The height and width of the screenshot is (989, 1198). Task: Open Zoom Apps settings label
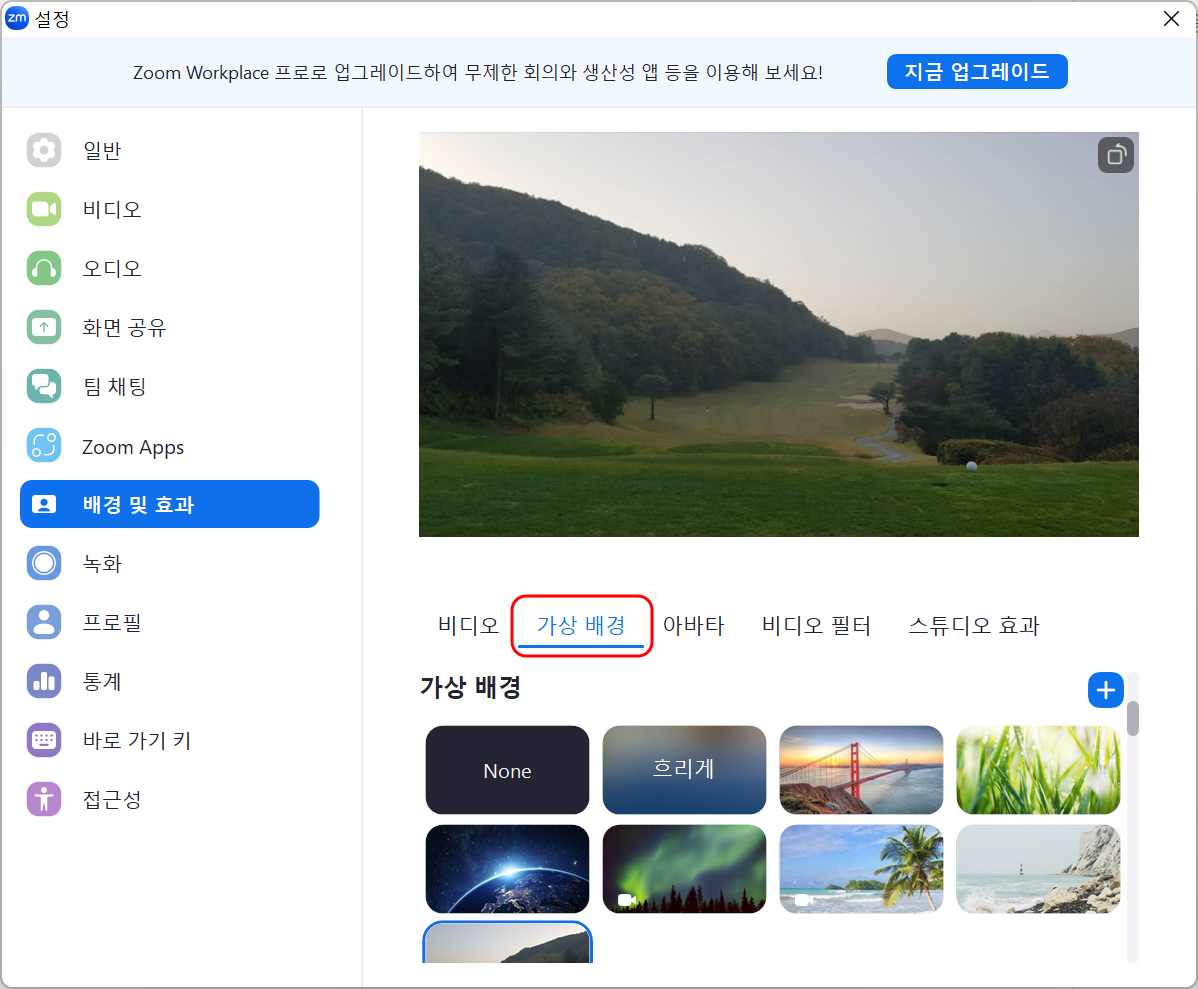(133, 447)
